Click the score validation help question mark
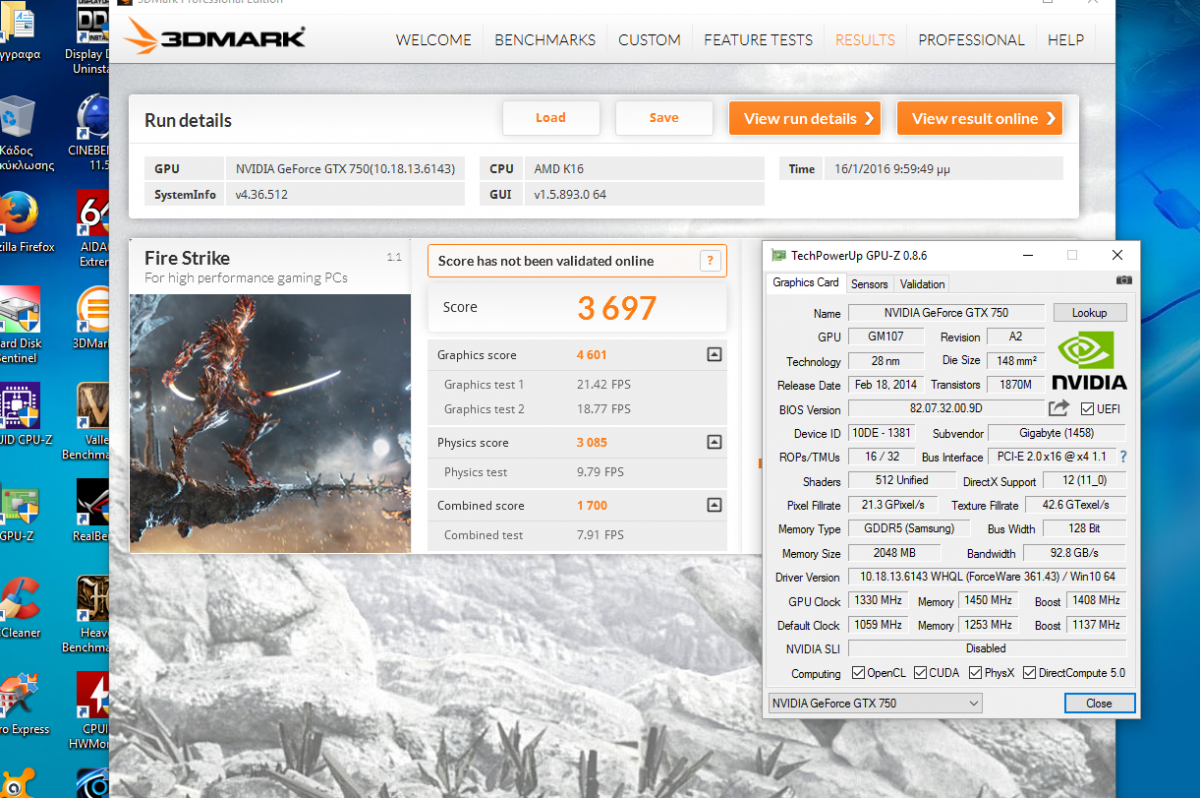 click(x=710, y=261)
